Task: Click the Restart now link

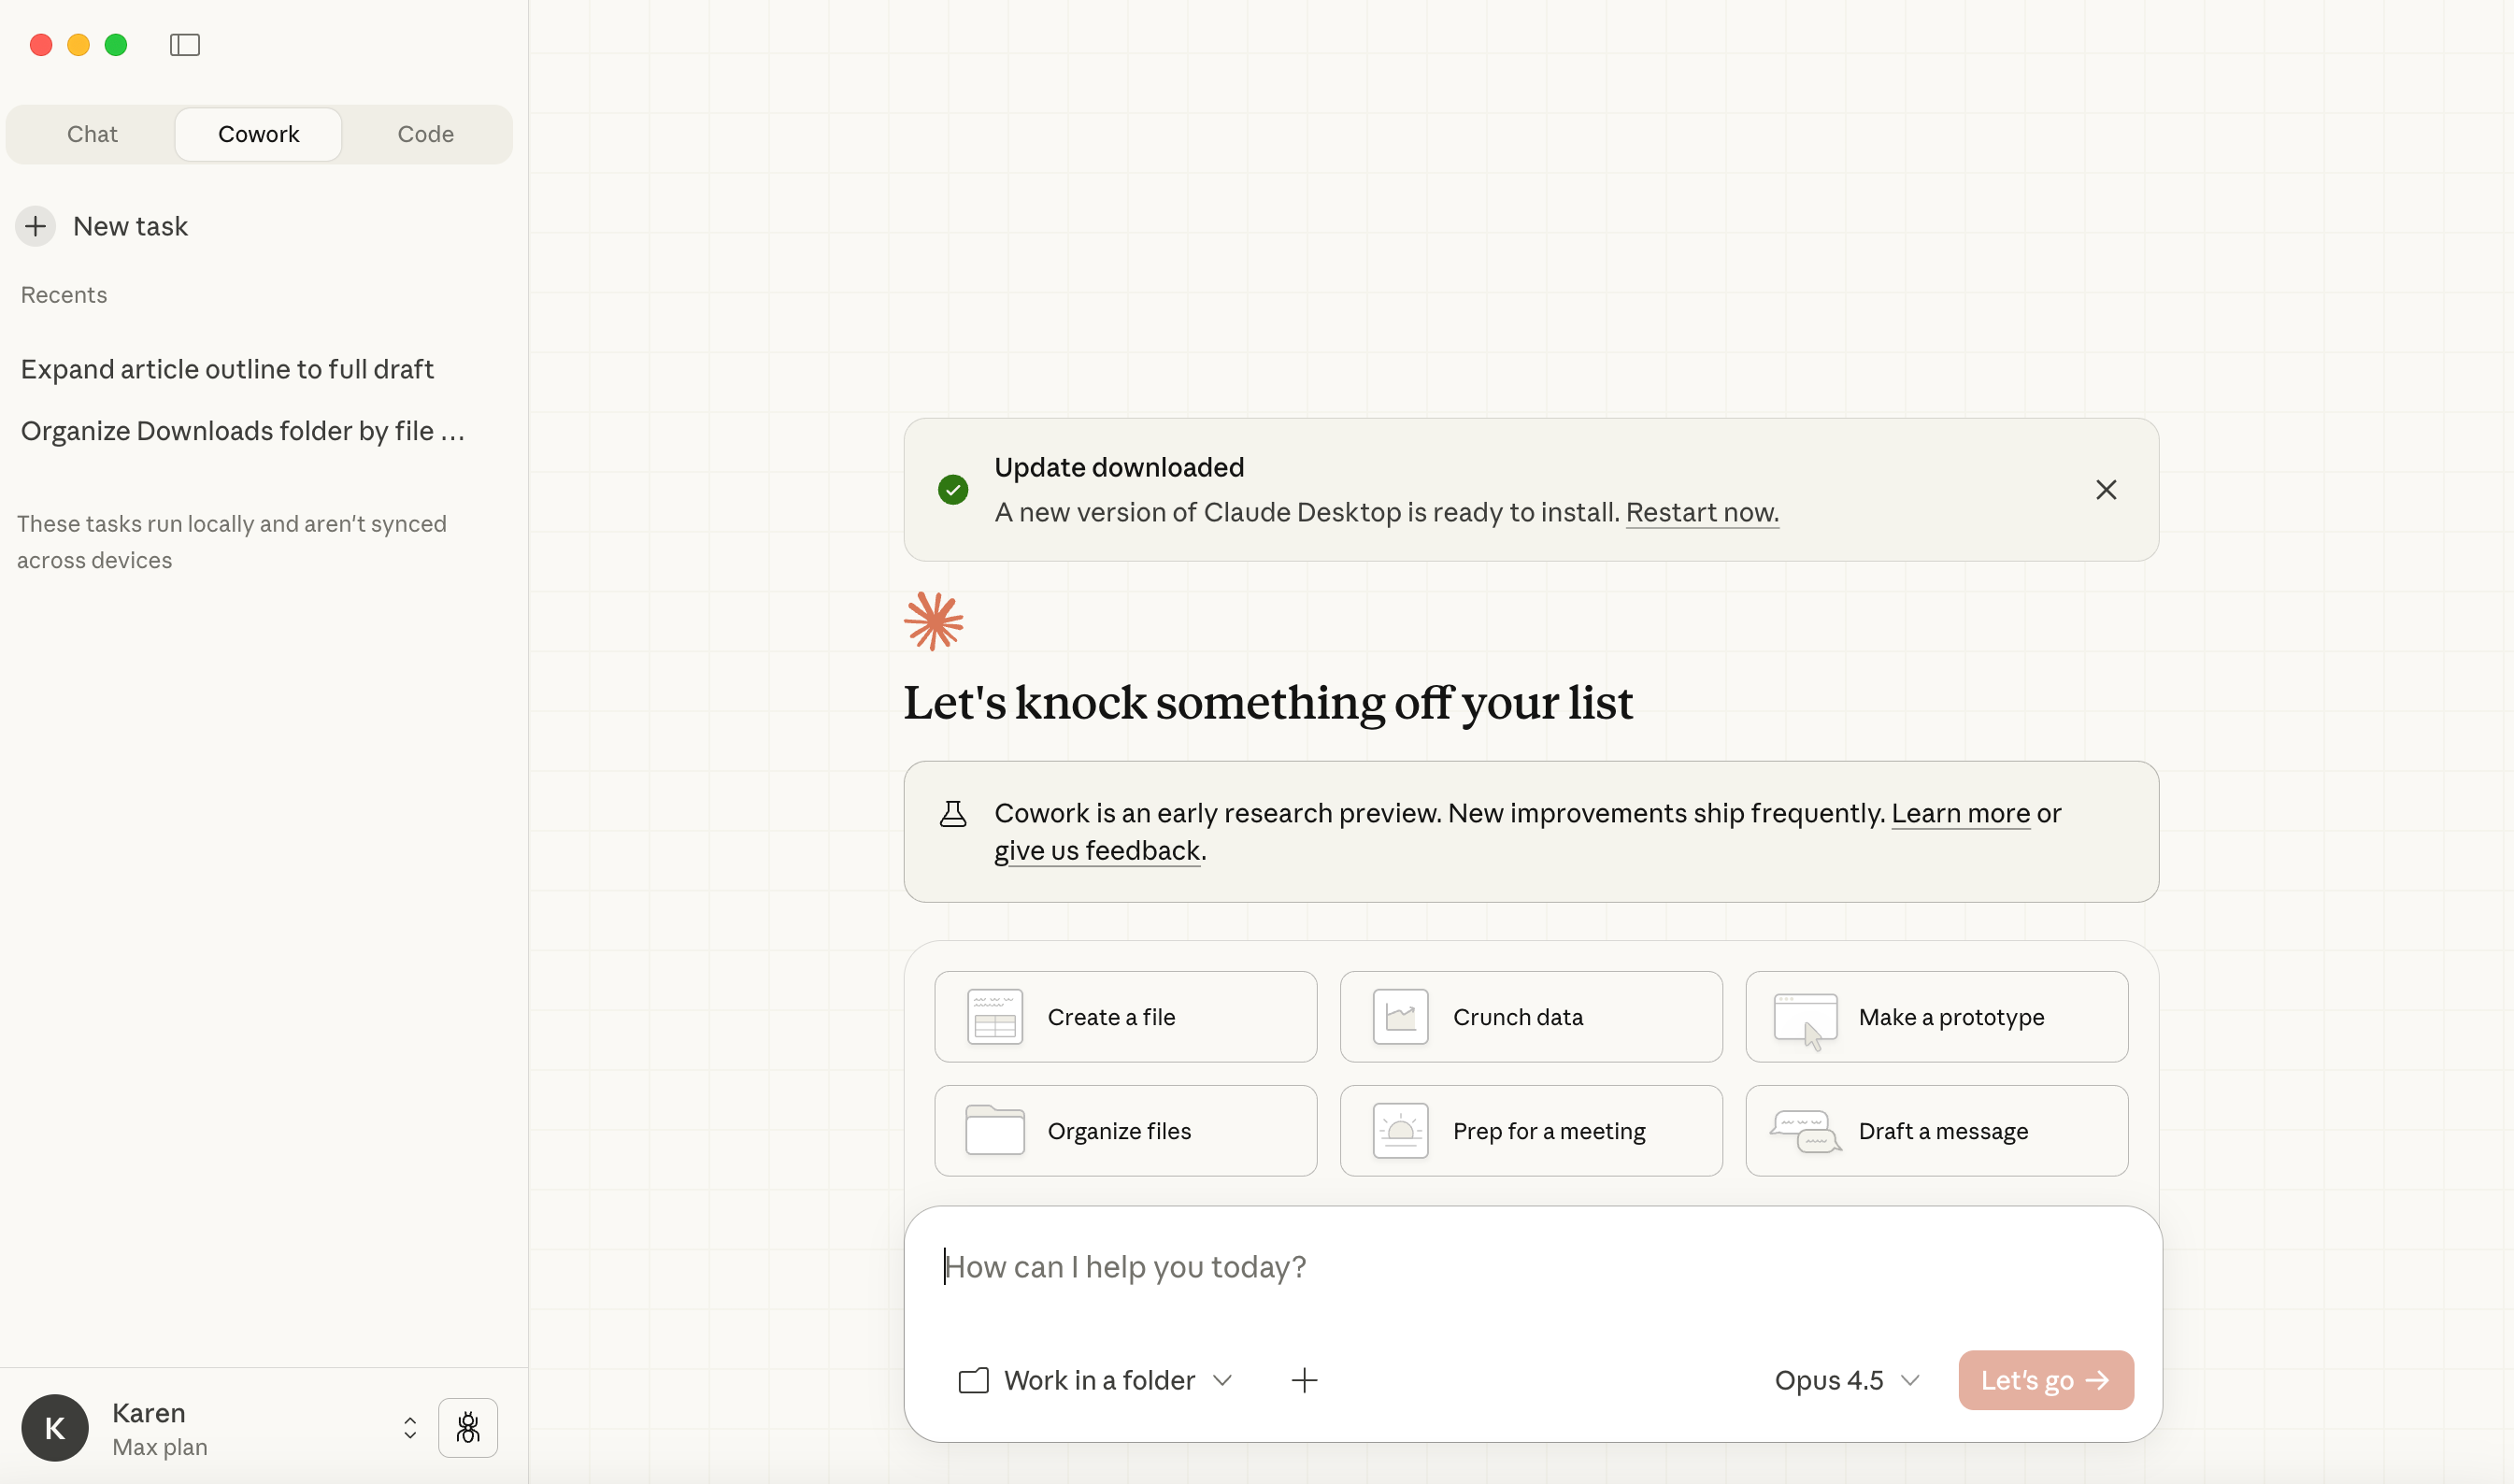Action: [1701, 512]
